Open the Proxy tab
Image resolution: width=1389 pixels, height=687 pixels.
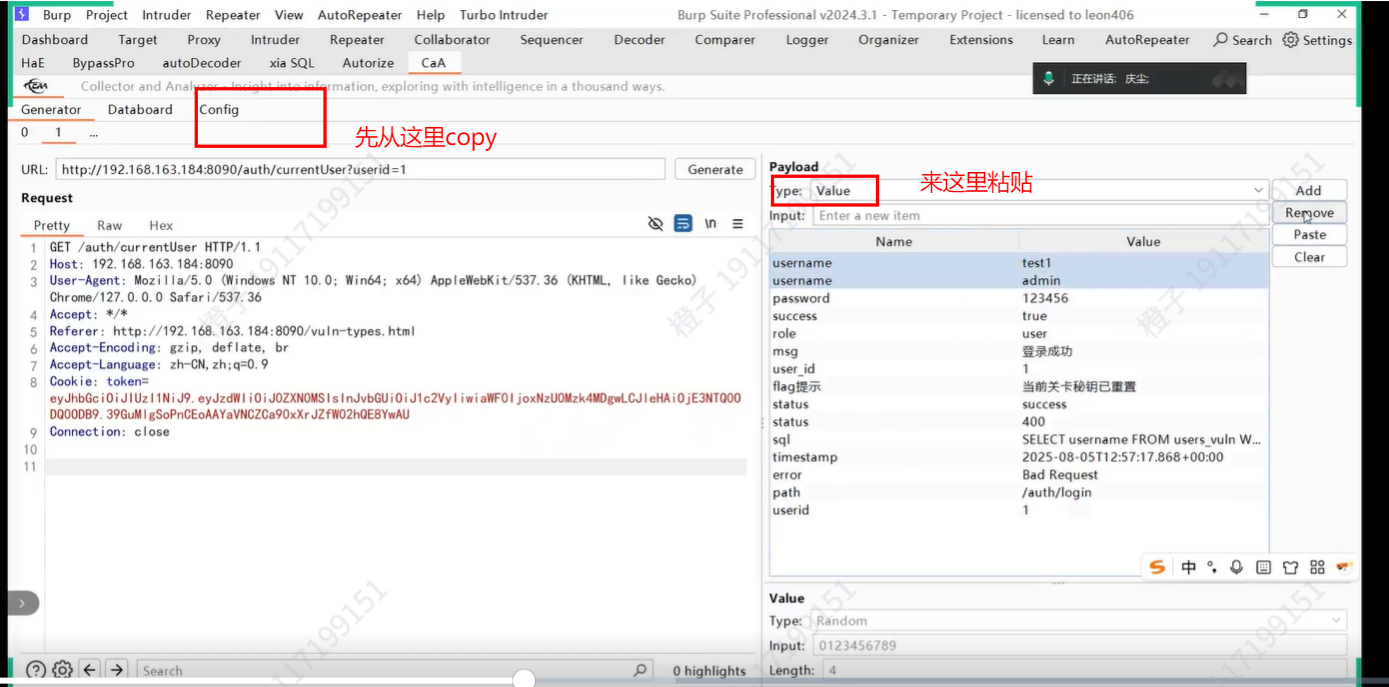204,40
